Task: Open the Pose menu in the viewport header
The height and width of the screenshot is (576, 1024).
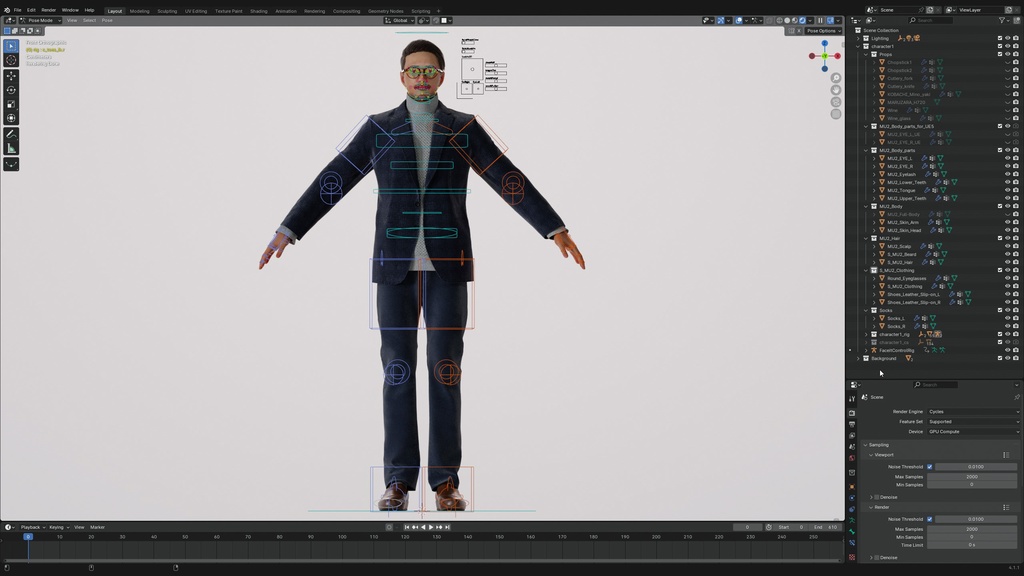Action: [x=107, y=19]
